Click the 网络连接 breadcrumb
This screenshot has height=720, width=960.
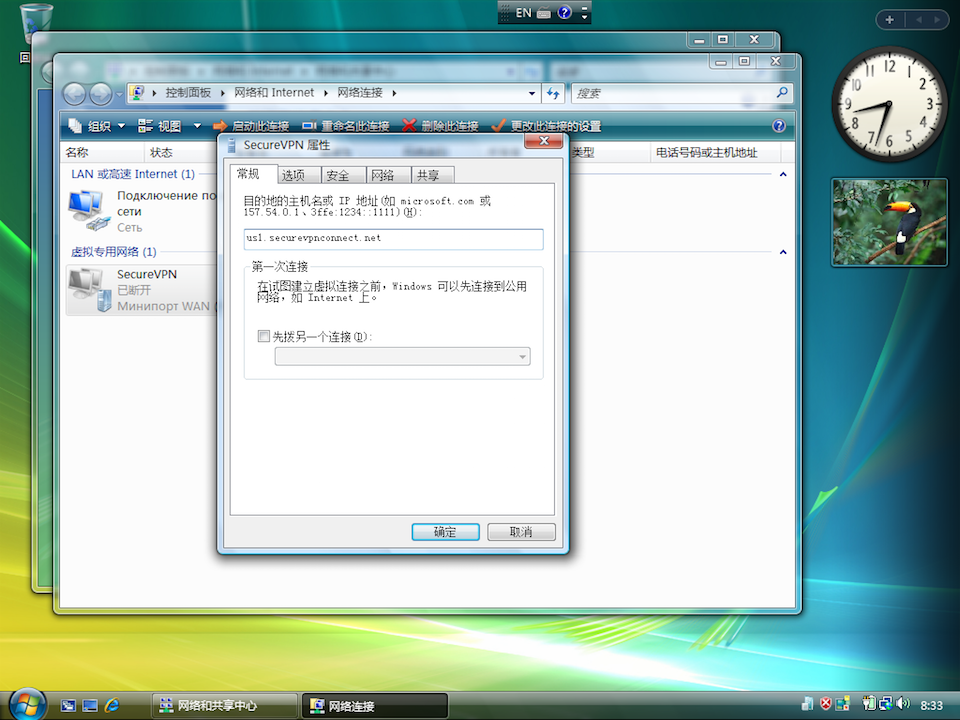[360, 92]
